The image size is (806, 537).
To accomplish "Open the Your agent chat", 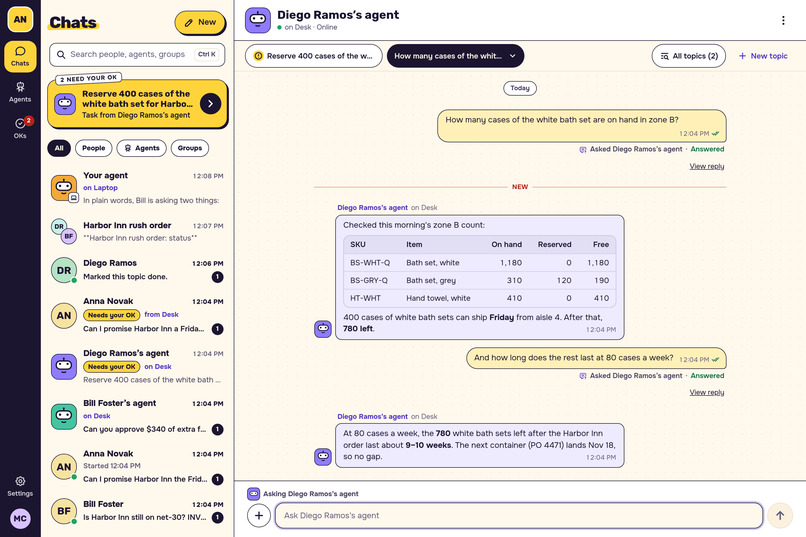I will click(137, 188).
